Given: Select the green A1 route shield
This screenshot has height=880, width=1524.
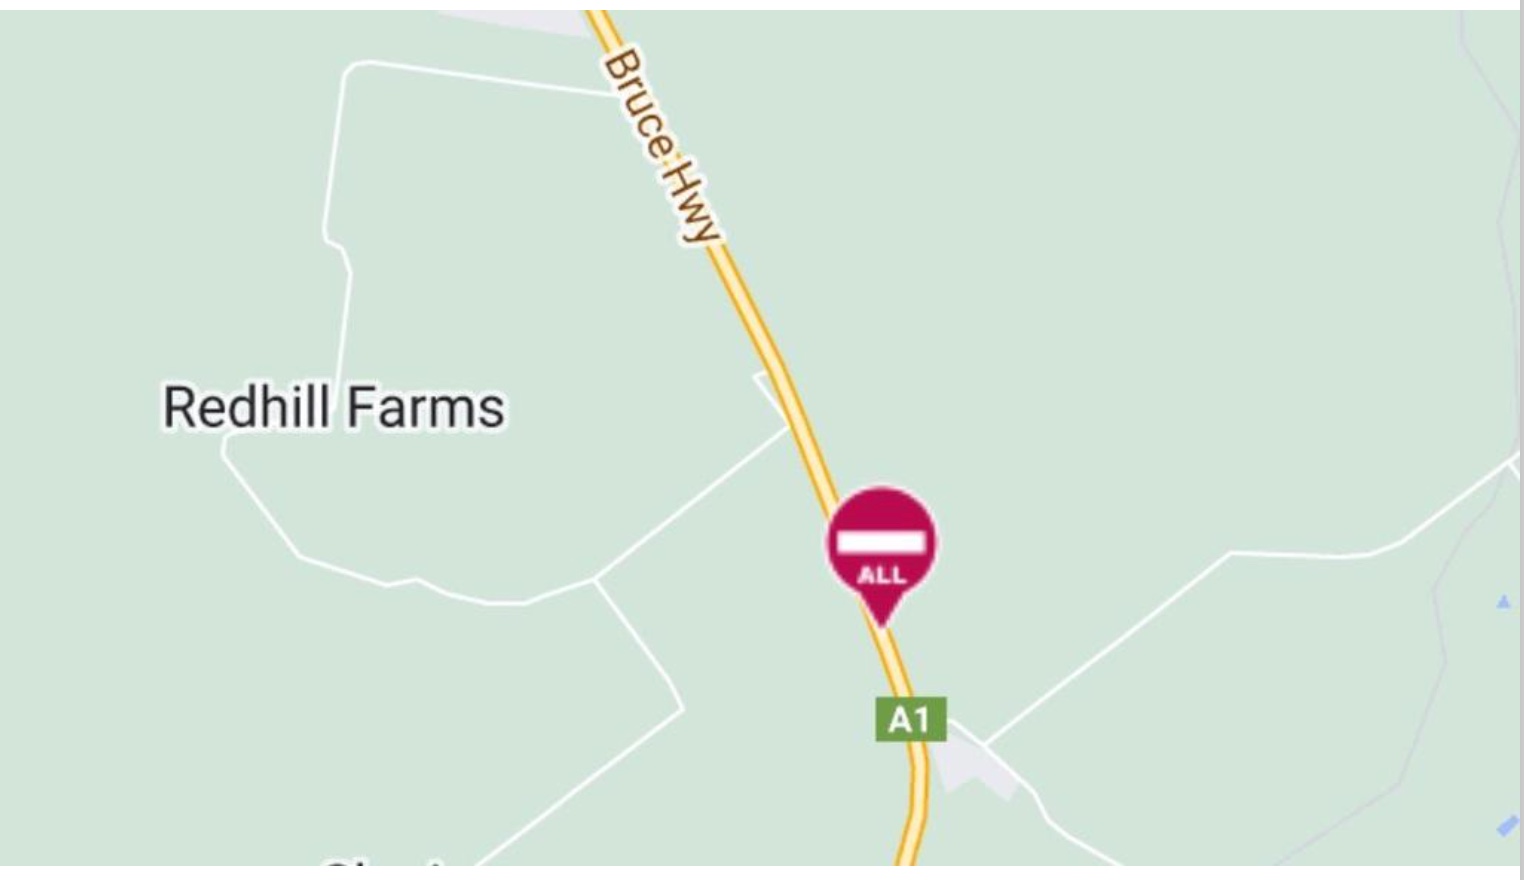Looking at the screenshot, I should point(910,719).
